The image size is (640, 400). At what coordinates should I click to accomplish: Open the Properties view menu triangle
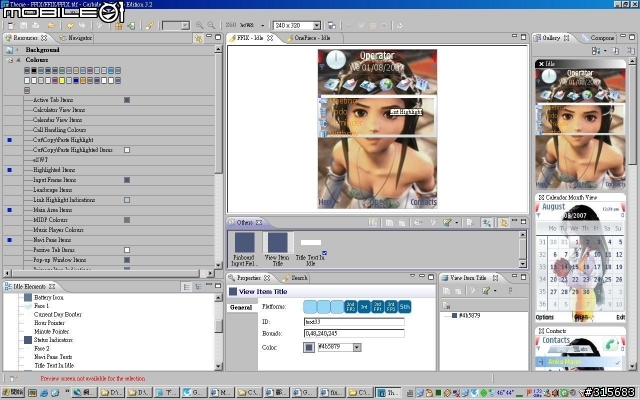pyautogui.click(x=412, y=277)
